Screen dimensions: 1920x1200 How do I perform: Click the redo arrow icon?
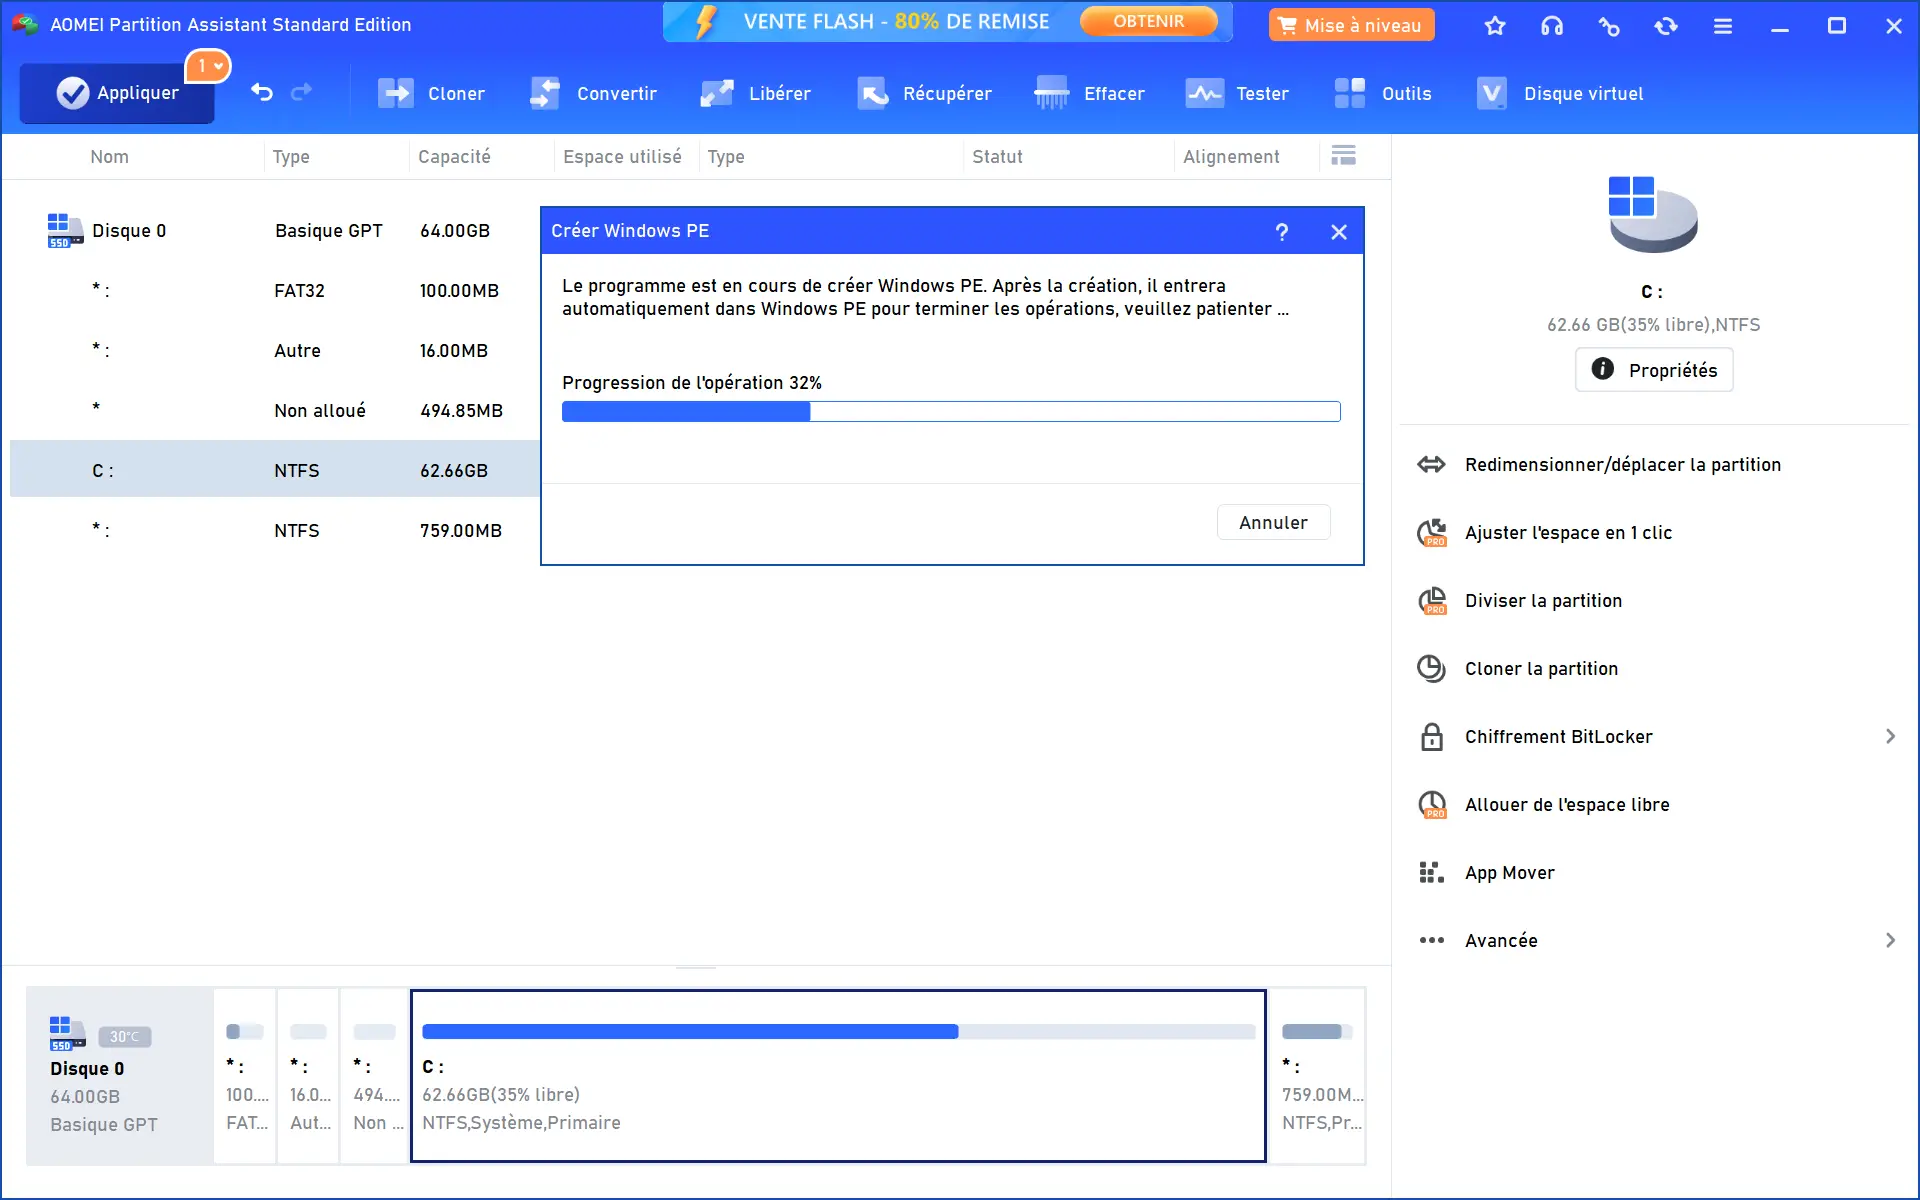coord(301,93)
